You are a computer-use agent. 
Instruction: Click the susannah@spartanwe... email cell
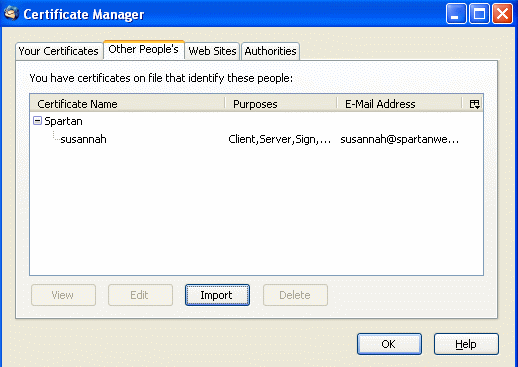point(399,139)
